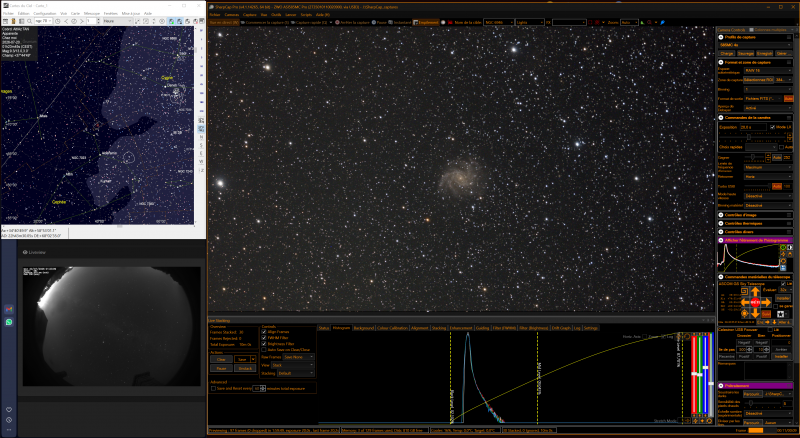
Task: Click the Colonnes multiples icon in Camera Controls
Action: (x=752, y=30)
